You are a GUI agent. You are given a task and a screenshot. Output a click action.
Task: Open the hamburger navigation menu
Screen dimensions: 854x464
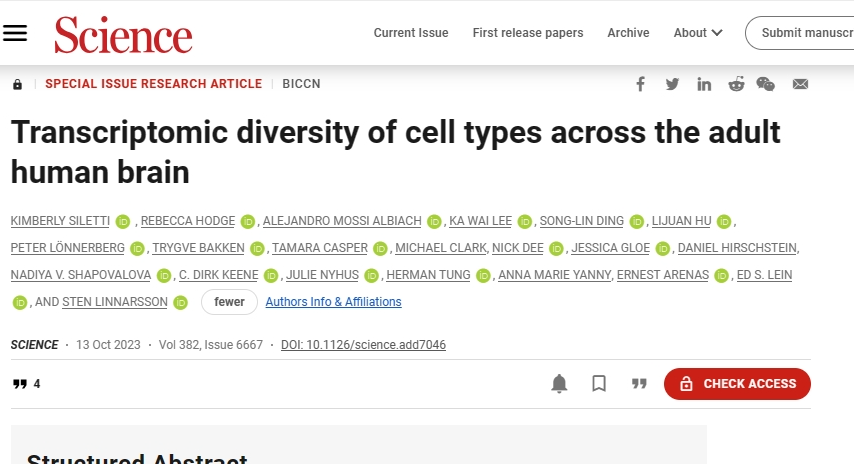pos(15,33)
